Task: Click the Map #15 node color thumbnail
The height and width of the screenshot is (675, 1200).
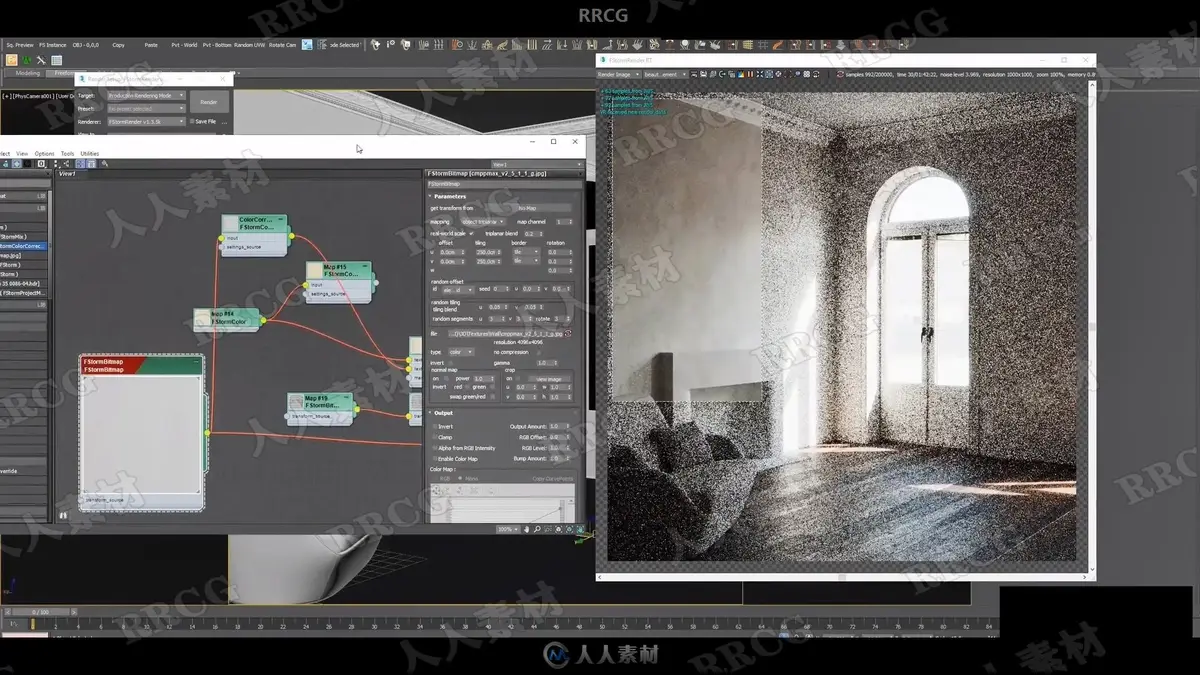Action: tap(315, 271)
